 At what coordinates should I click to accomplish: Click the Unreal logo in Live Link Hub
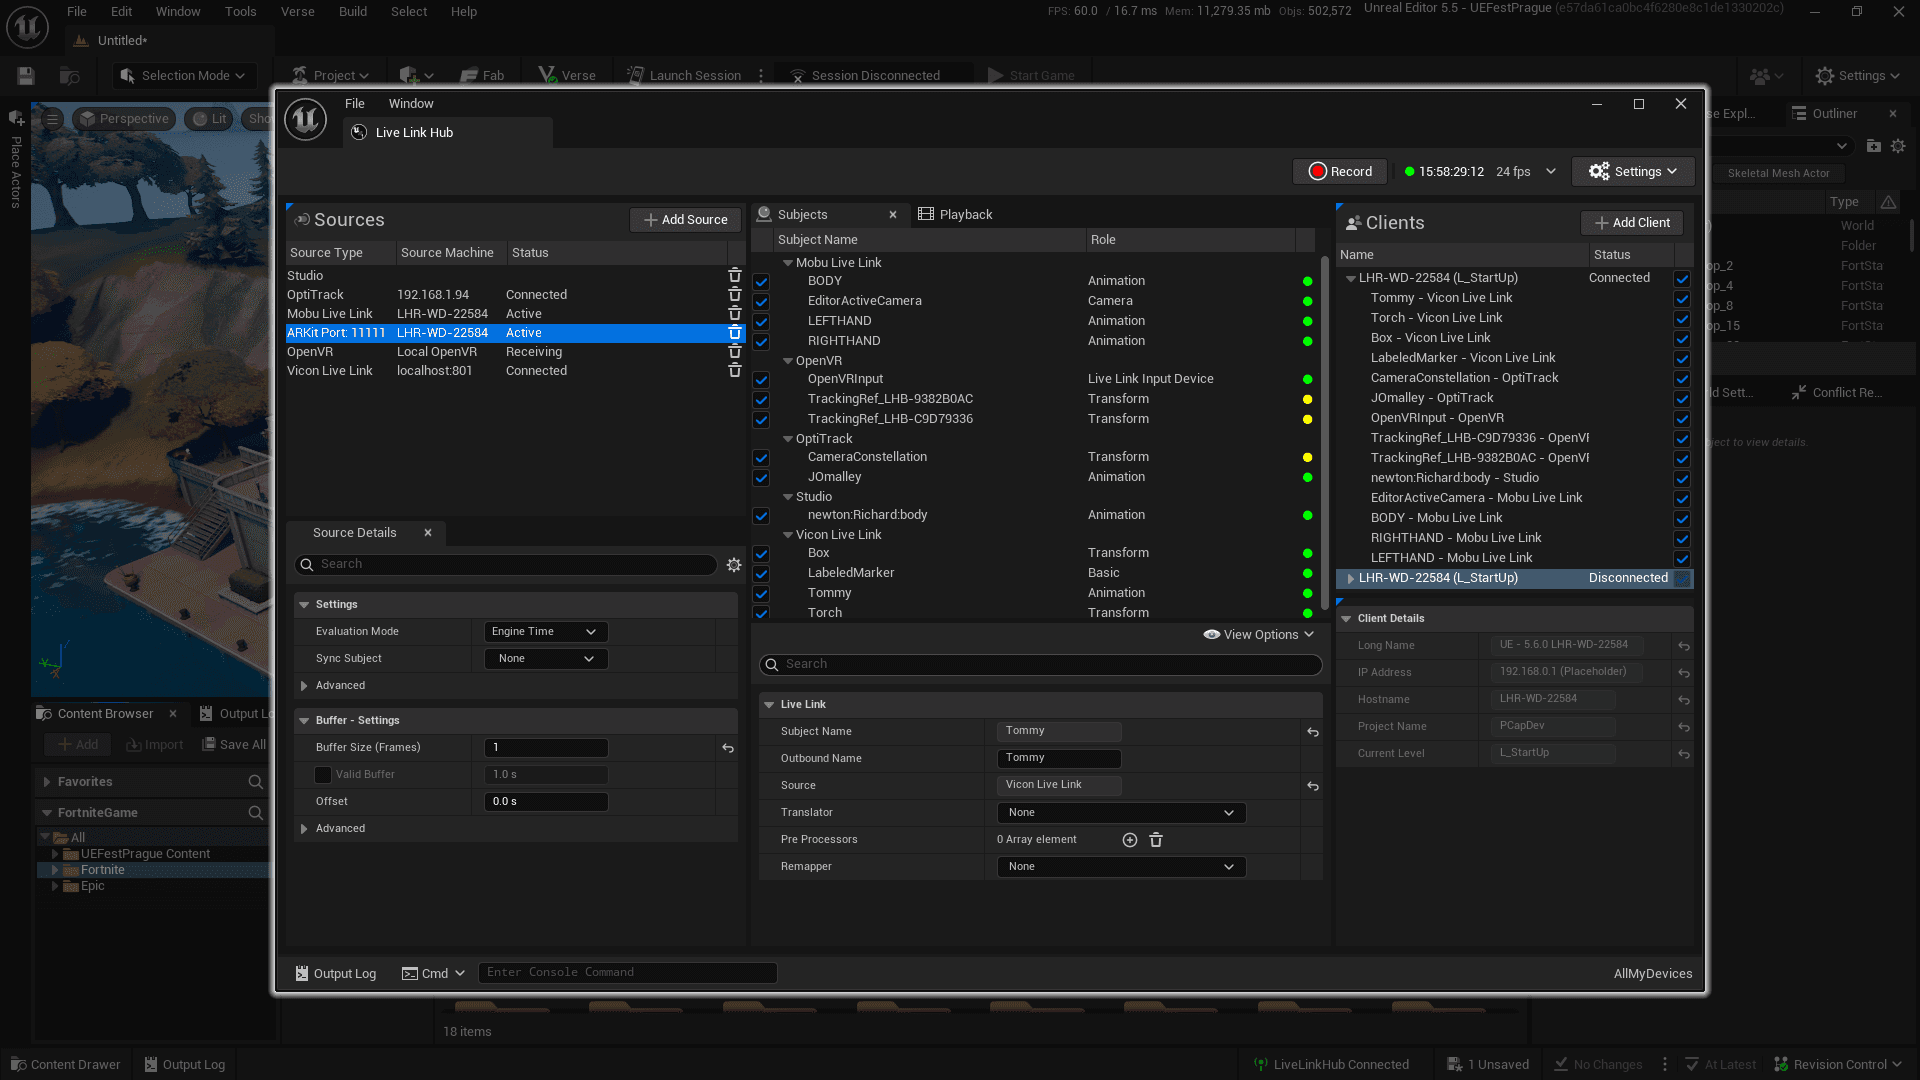306,119
